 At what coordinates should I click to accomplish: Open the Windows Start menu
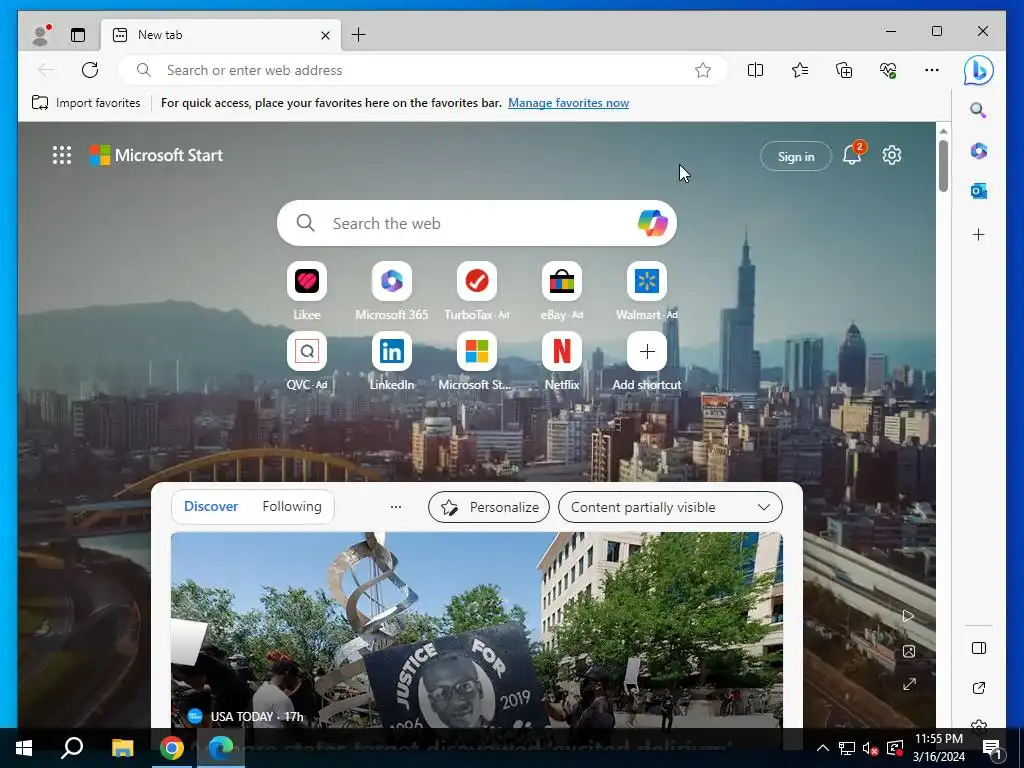[x=24, y=748]
